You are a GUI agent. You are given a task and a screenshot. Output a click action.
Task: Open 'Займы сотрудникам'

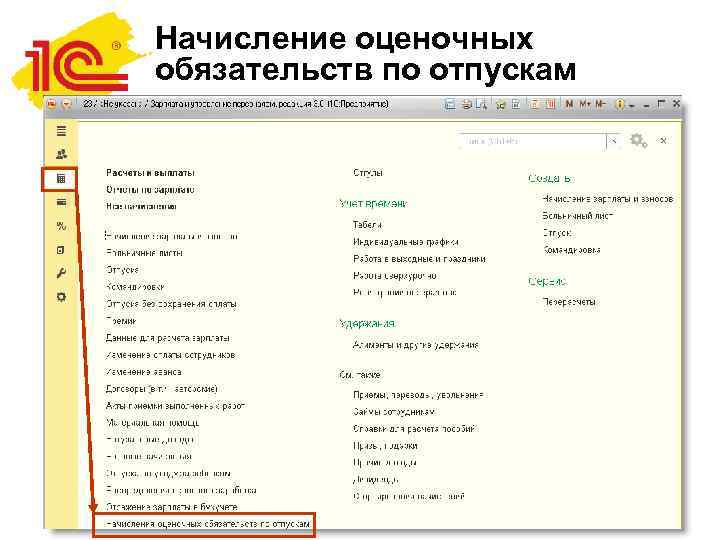point(394,412)
